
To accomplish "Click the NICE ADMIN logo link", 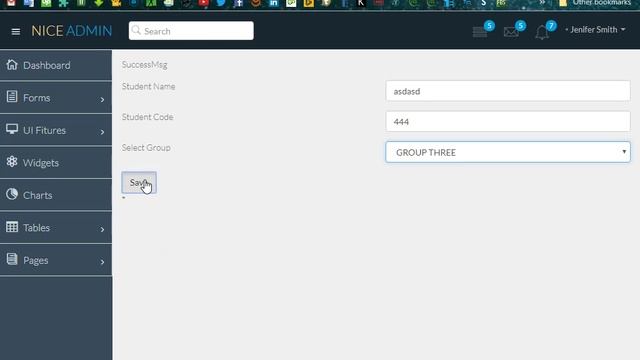I will (x=71, y=31).
